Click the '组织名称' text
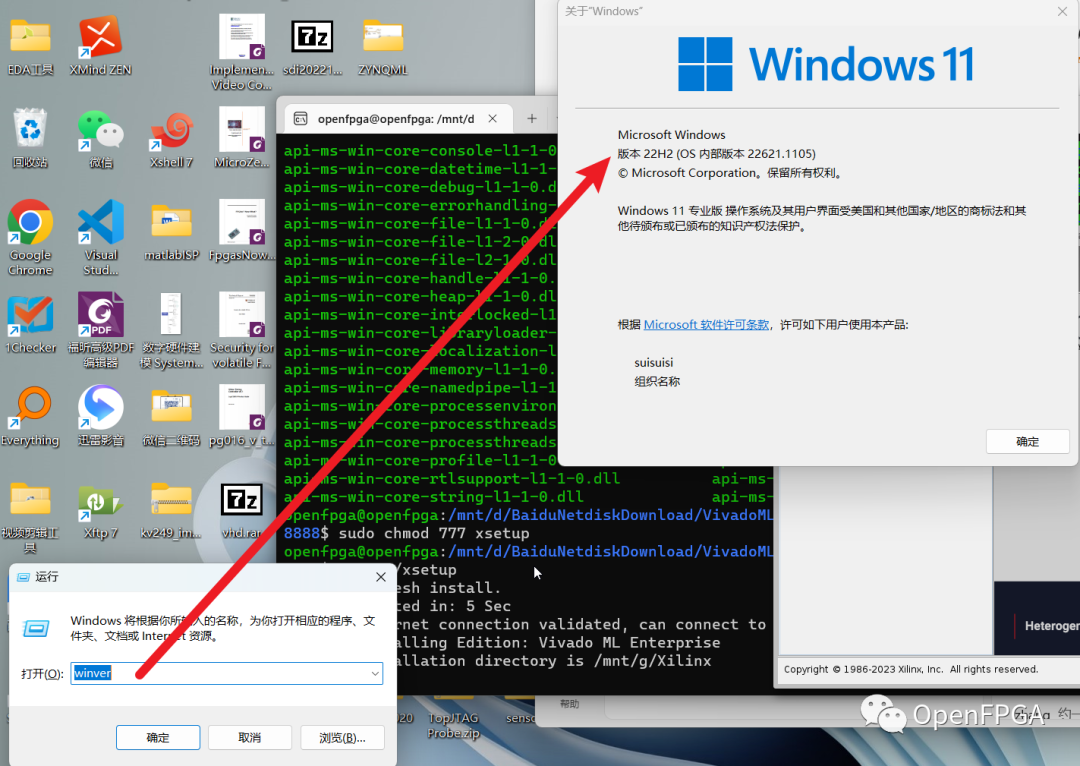This screenshot has width=1080, height=766. [657, 382]
